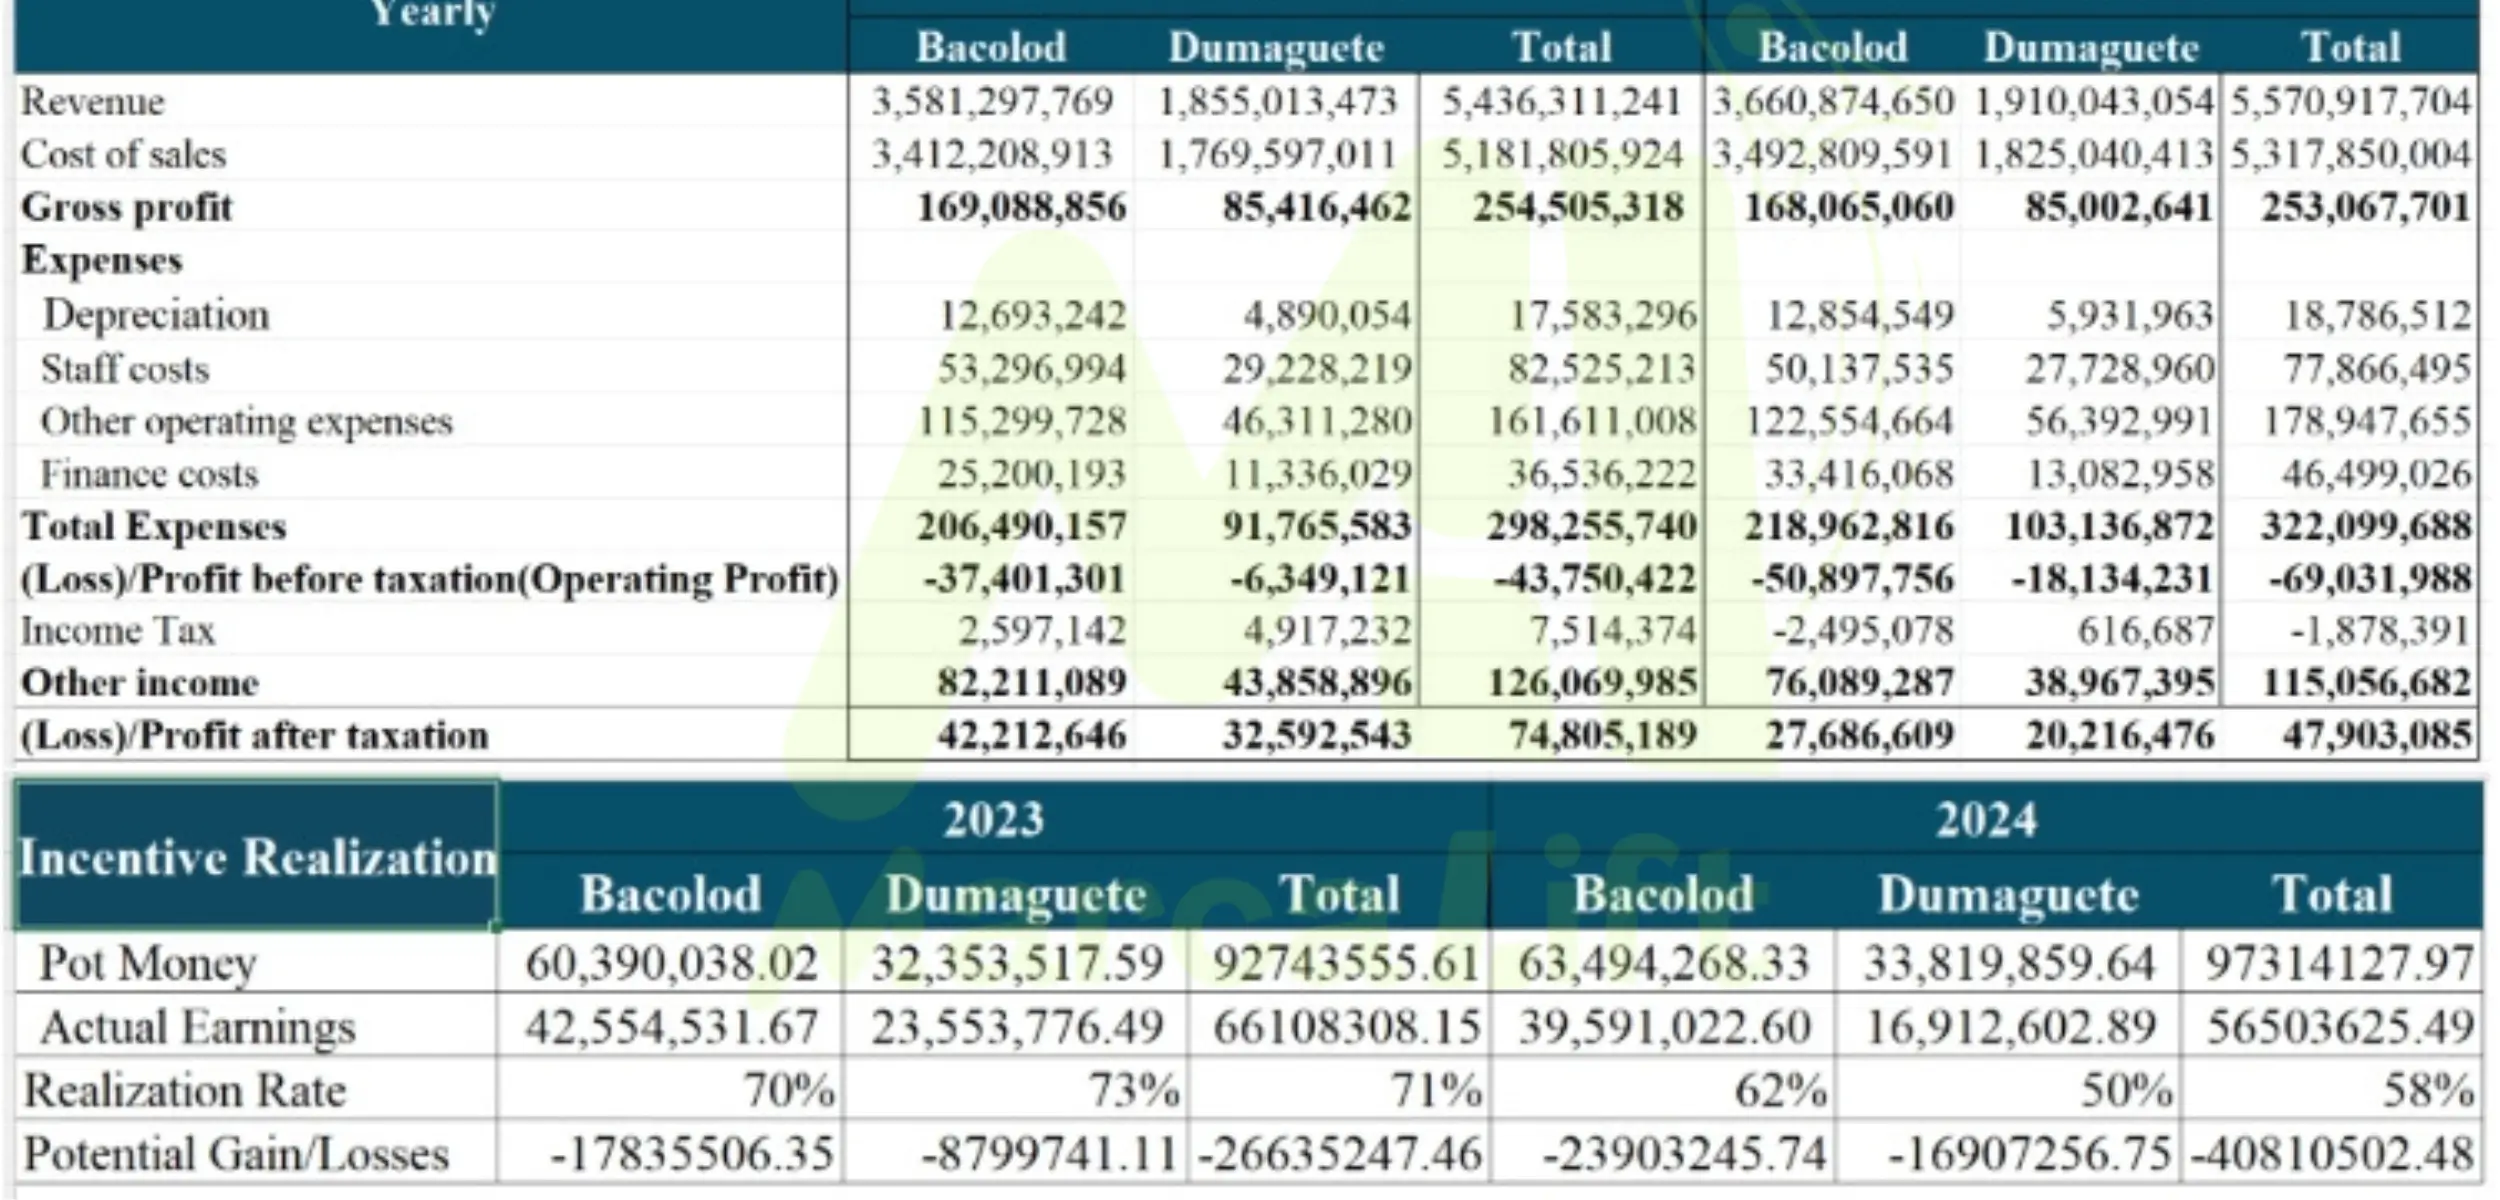The width and height of the screenshot is (2500, 1200).
Task: Click the 2024 column header
Action: click(x=1985, y=820)
